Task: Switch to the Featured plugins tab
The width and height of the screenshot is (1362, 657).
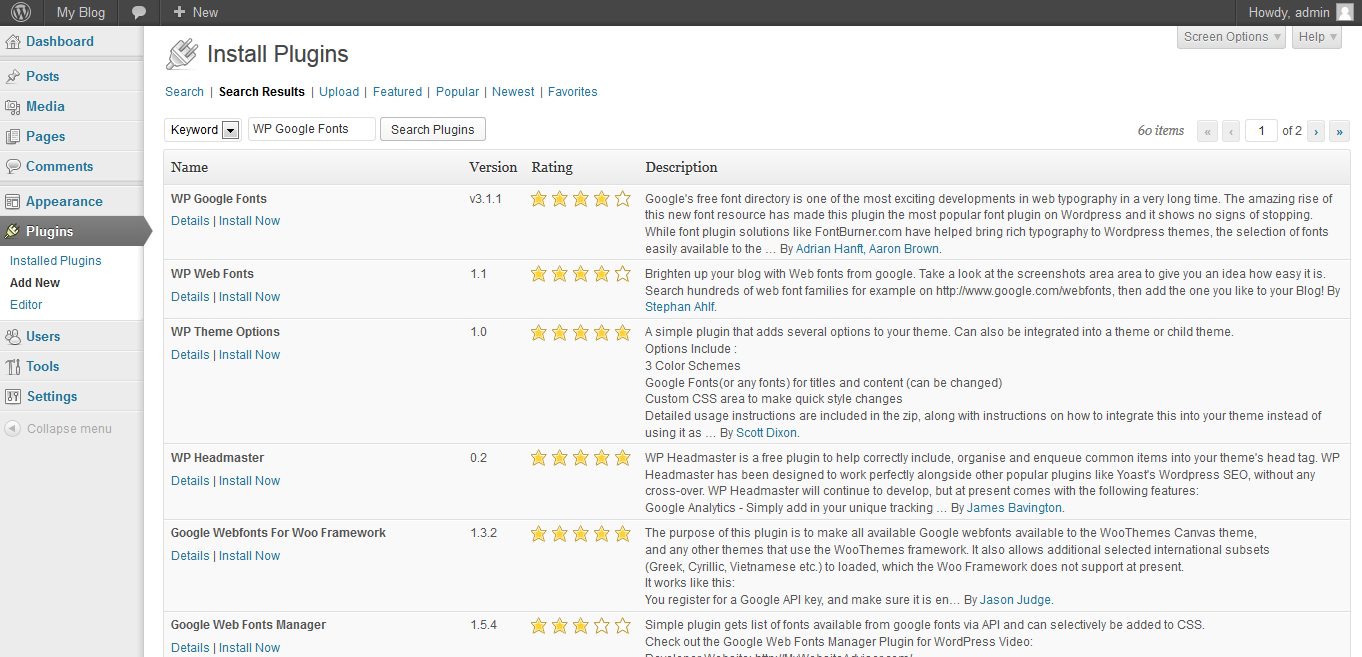Action: coord(397,92)
